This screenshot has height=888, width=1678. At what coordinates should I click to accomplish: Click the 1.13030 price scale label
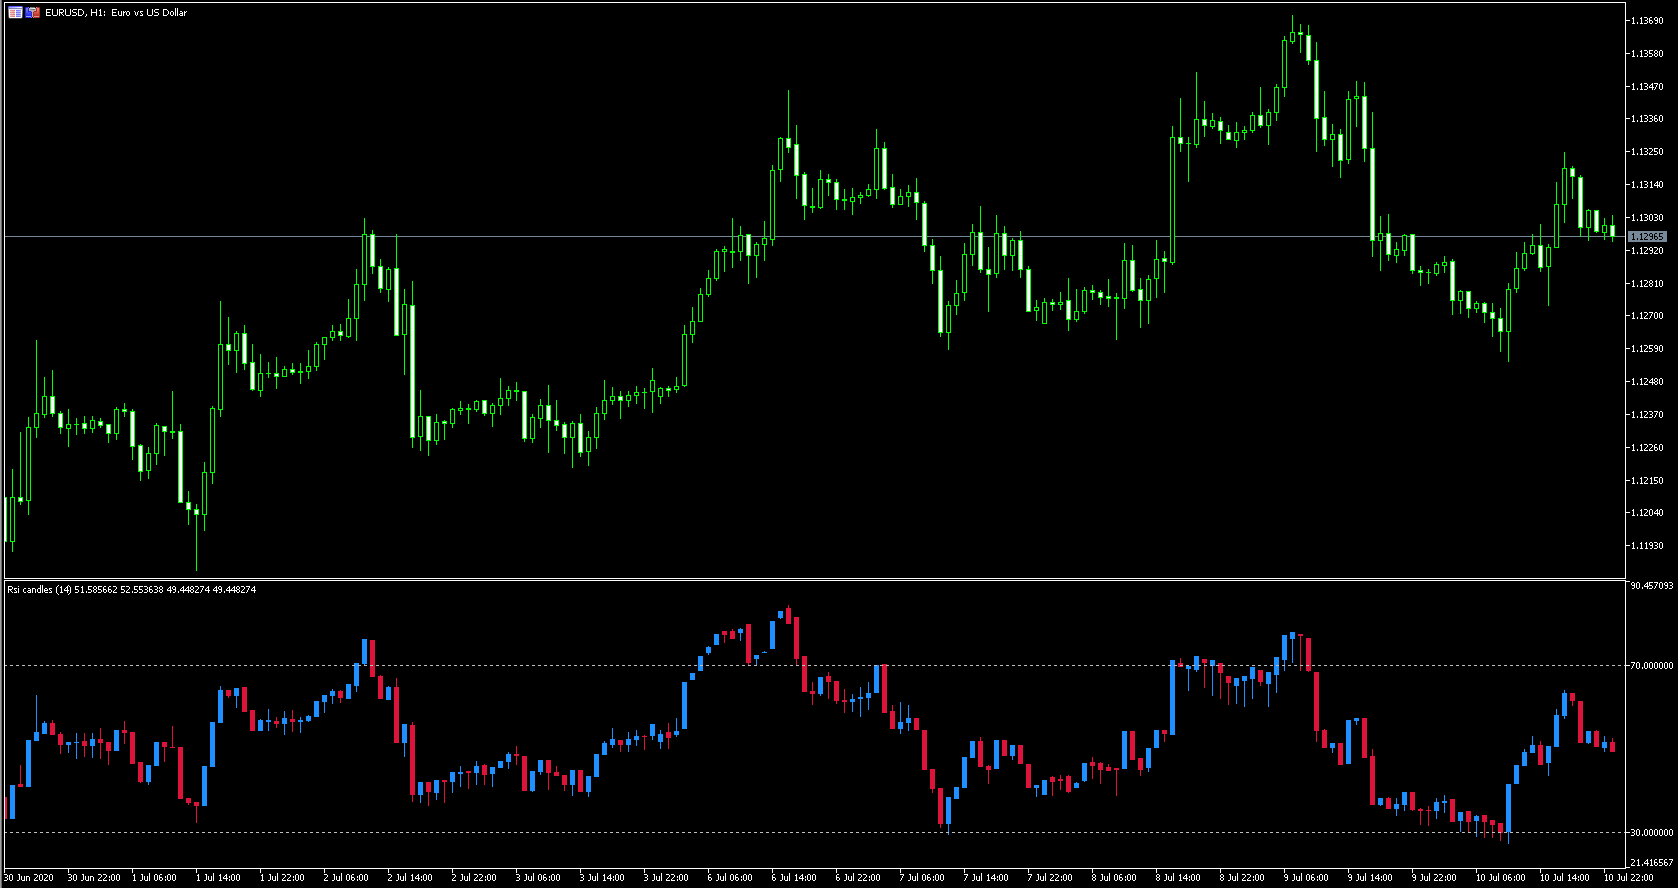coord(1646,218)
